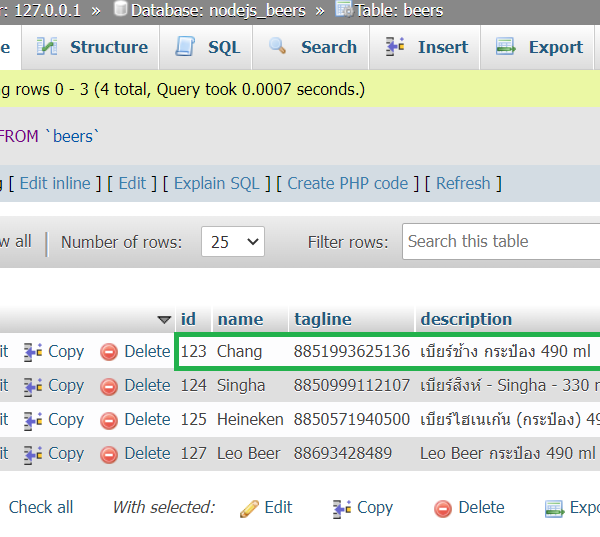Open the Search tab
Image resolution: width=600 pixels, height=537 pixels.
point(313,47)
